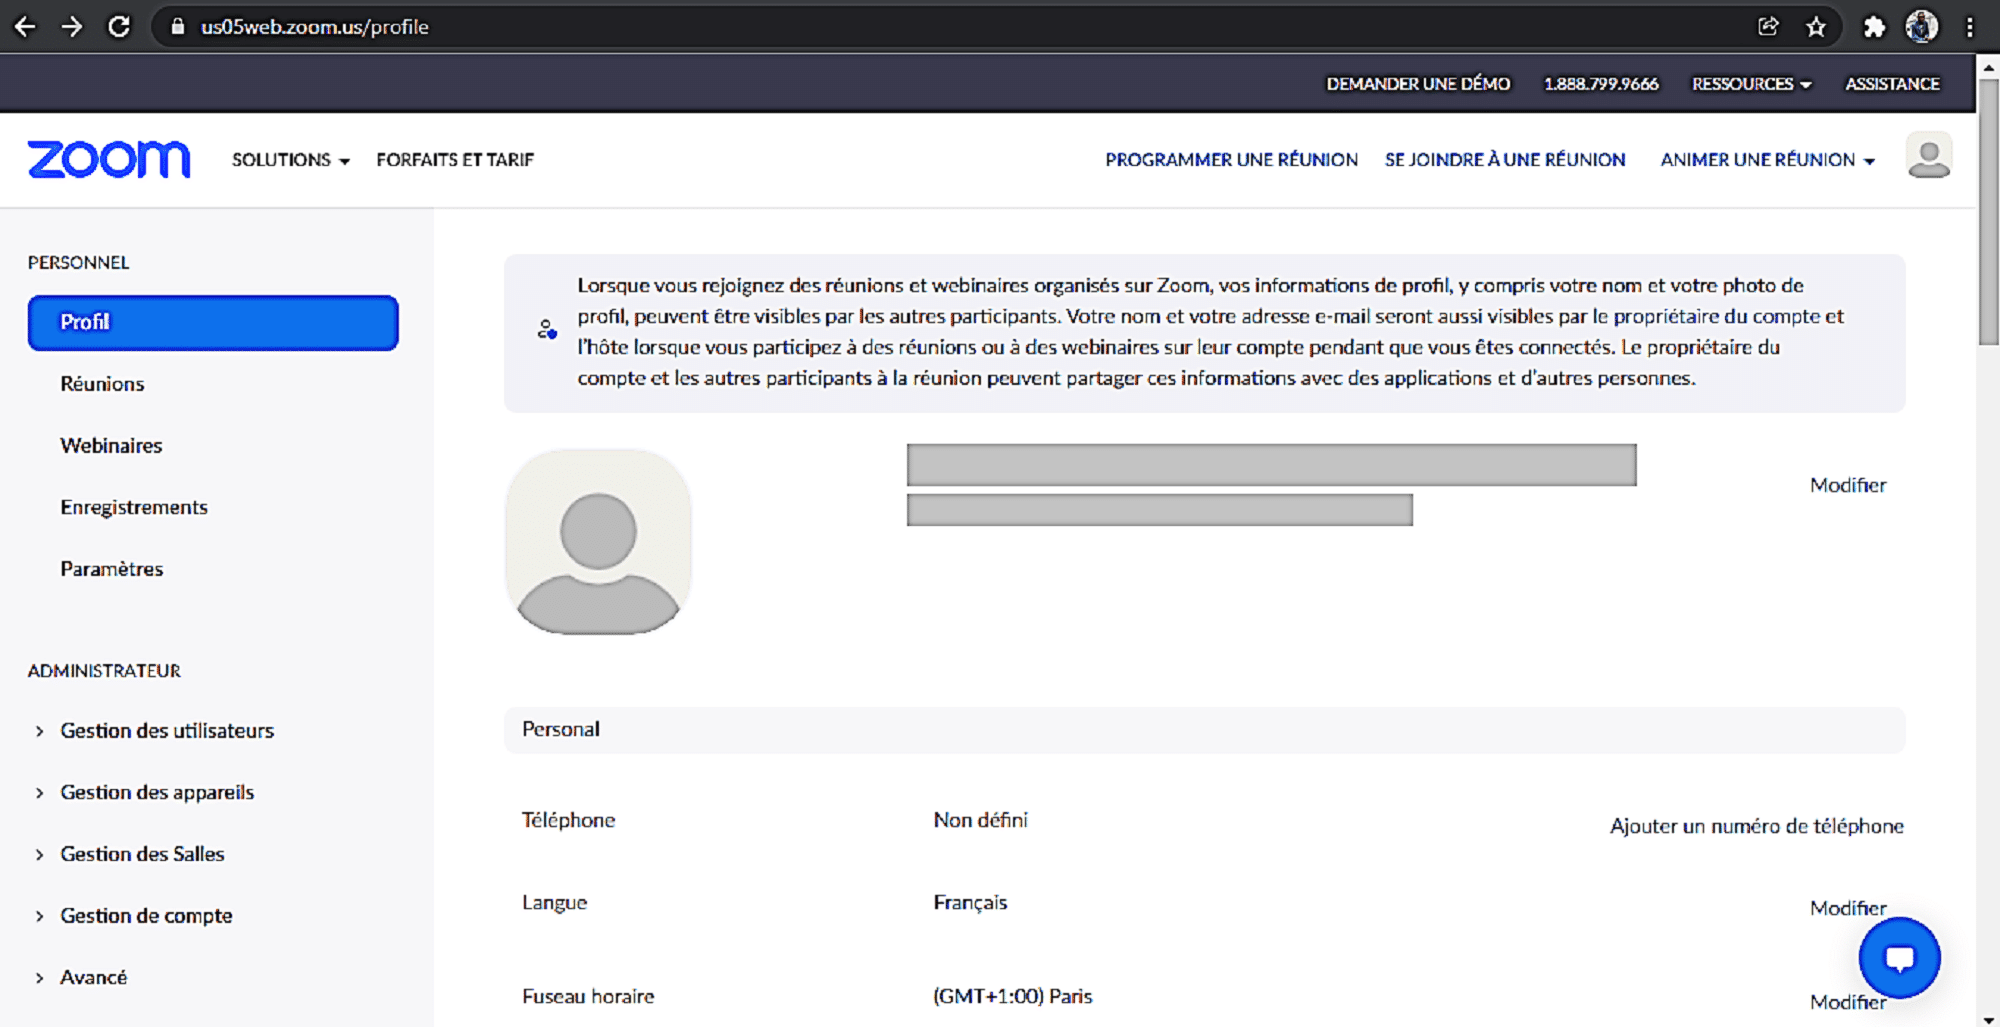This screenshot has height=1027, width=2000.
Task: Click the browser back arrow
Action: [25, 27]
